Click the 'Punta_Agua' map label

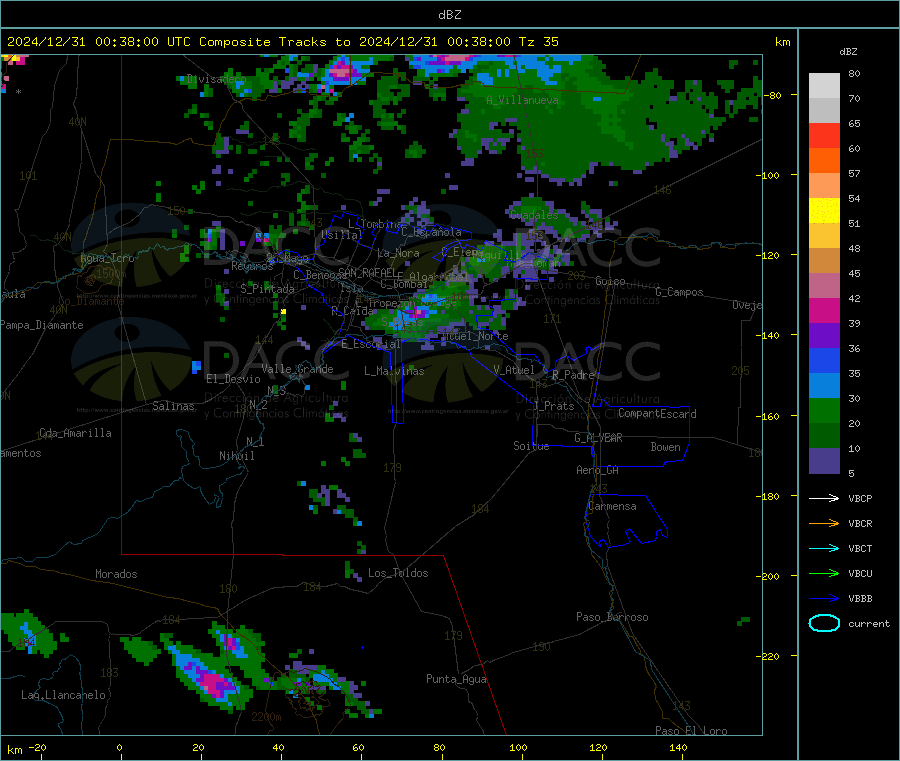[456, 679]
